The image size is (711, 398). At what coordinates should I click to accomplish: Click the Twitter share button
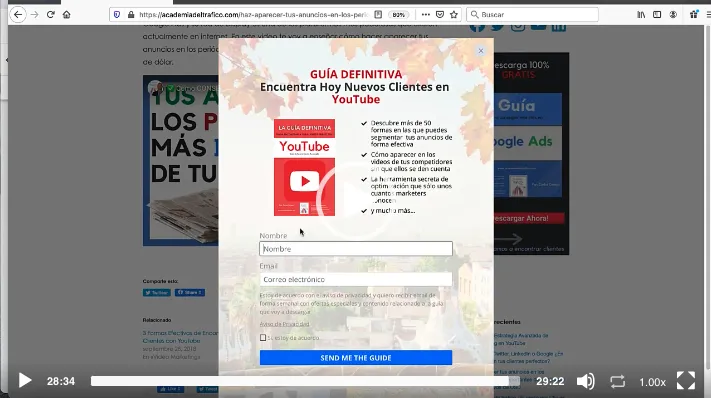[156, 292]
